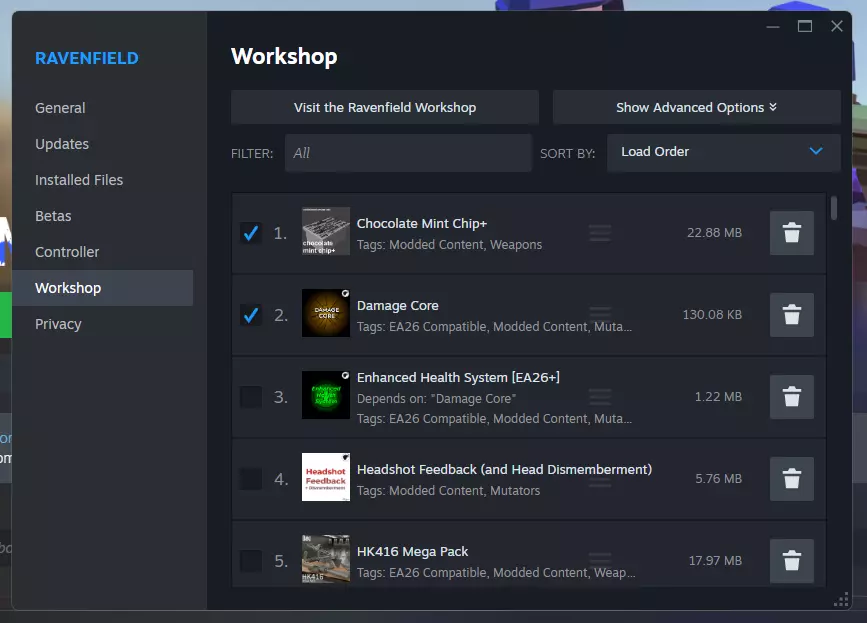This screenshot has height=623, width=867.
Task: Go to Installed Files
Action: [79, 180]
